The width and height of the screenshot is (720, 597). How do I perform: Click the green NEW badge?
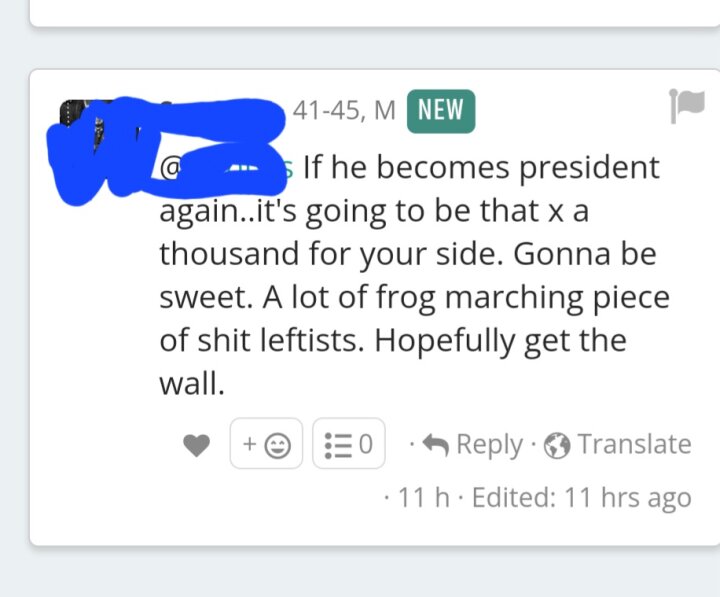(441, 111)
